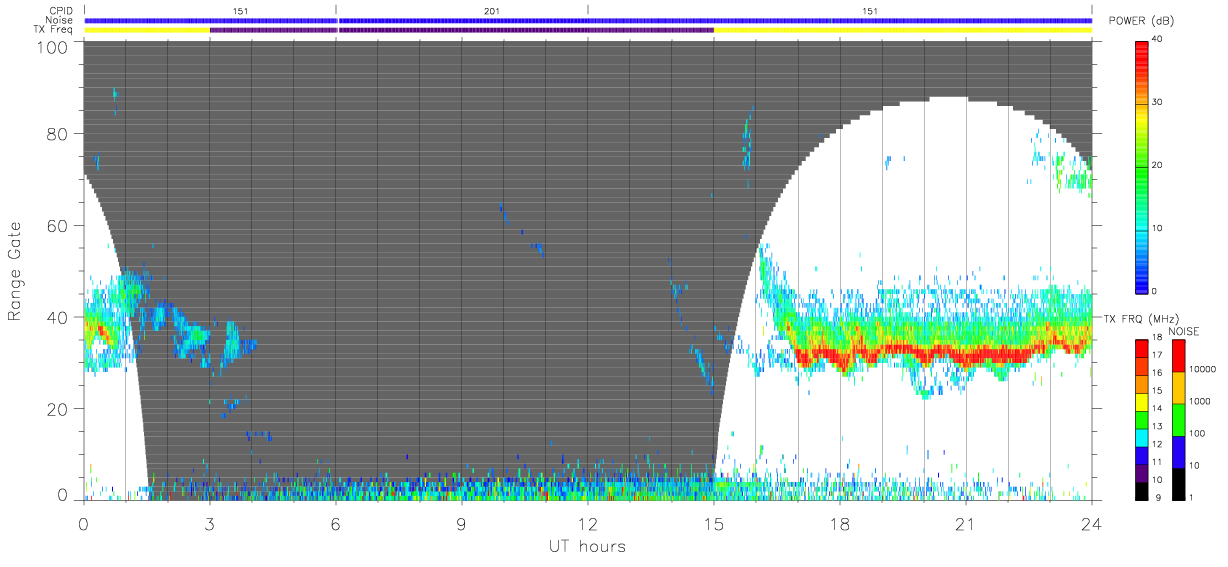Image resolution: width=1228 pixels, height=567 pixels.
Task: Click the 100 label on NOISE scale
Action: click(x=1195, y=433)
